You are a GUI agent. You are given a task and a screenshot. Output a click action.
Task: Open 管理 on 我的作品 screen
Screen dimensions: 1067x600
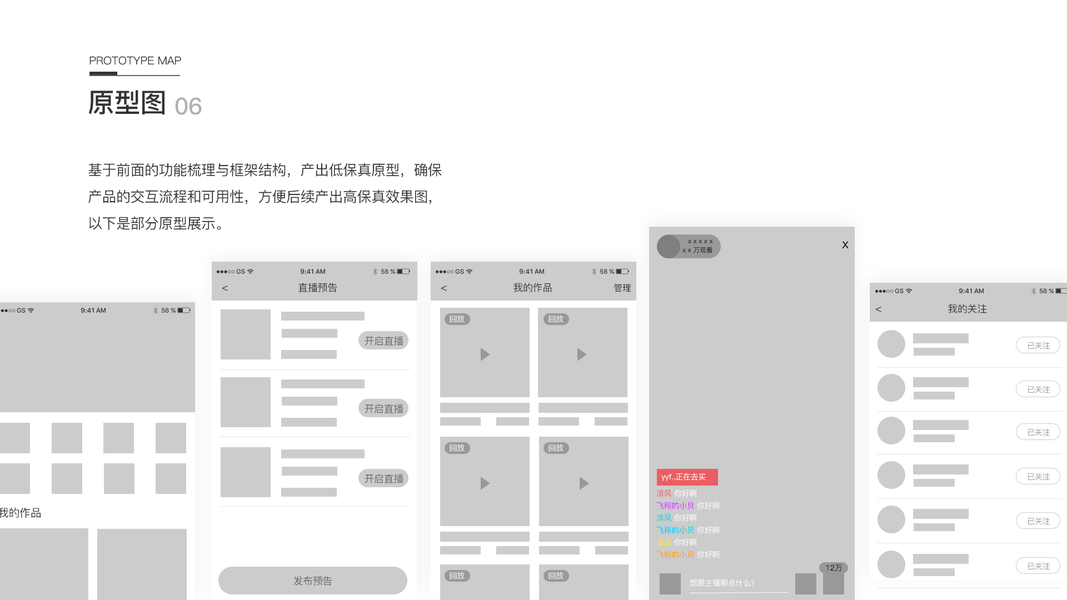pyautogui.click(x=622, y=288)
